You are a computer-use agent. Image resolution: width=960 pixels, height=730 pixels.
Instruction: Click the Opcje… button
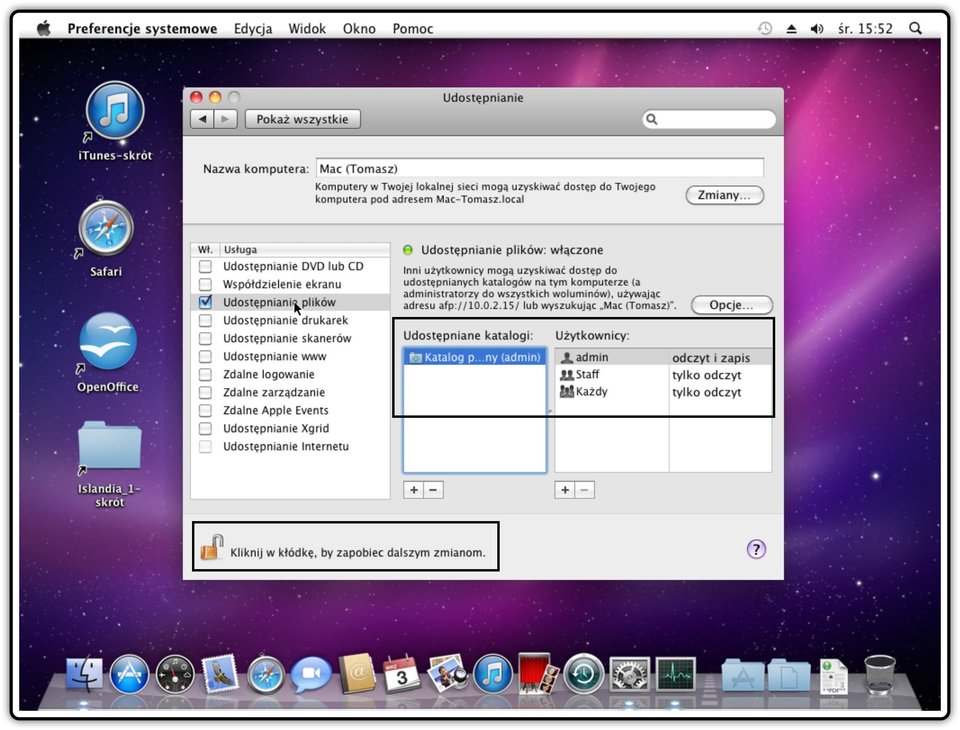pos(732,305)
